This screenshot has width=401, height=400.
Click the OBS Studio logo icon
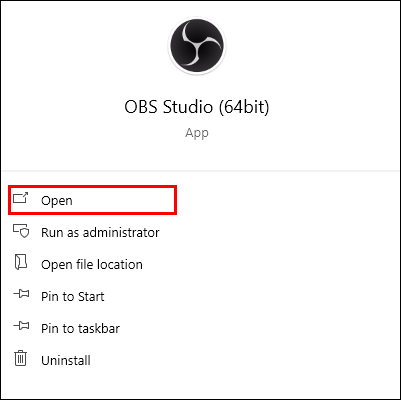(197, 46)
